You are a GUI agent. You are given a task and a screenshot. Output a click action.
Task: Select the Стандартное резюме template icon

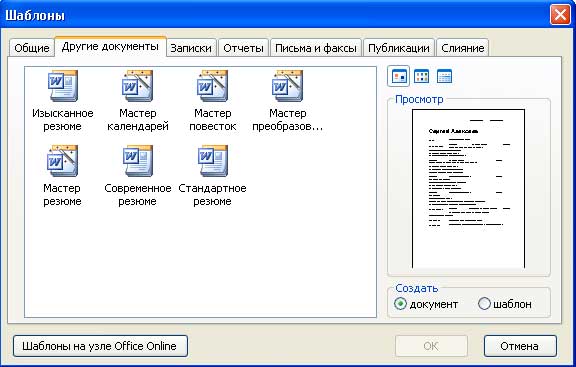click(212, 161)
